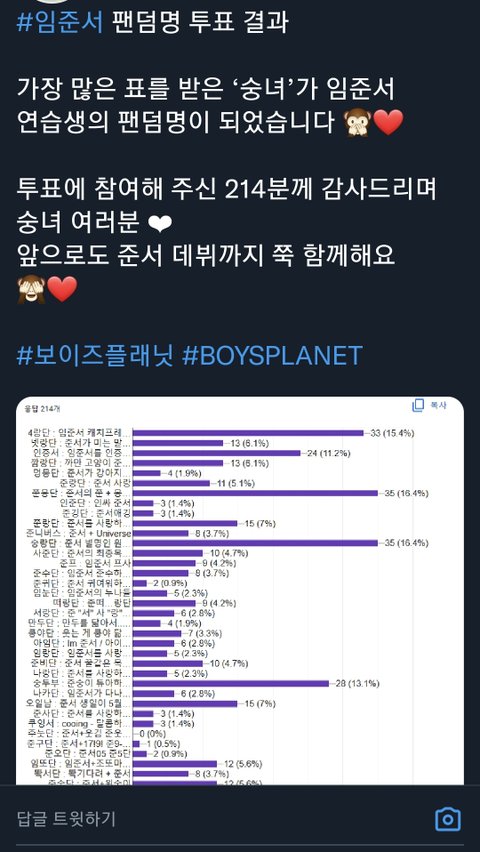Select the 숭투부 bar showing 28 (13.1%)
The height and width of the screenshot is (852, 480).
(x=230, y=684)
